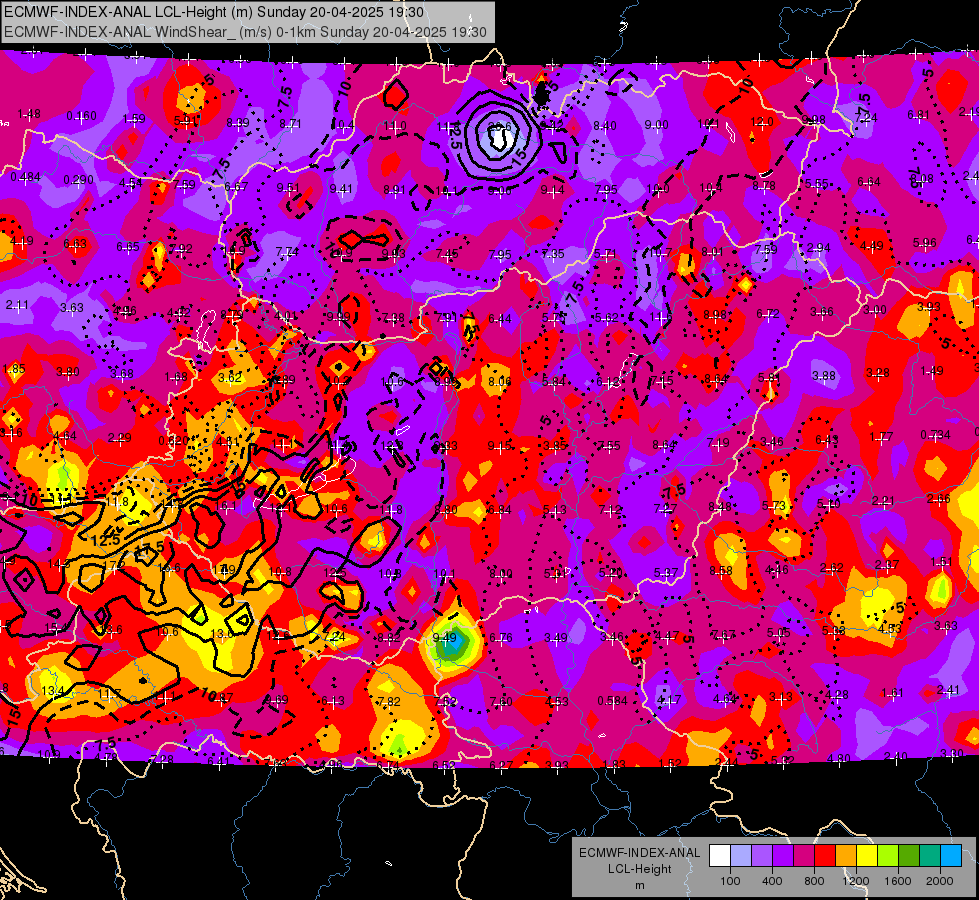Click the '1600' legend tick label
Image resolution: width=979 pixels, height=900 pixels.
coord(898,881)
